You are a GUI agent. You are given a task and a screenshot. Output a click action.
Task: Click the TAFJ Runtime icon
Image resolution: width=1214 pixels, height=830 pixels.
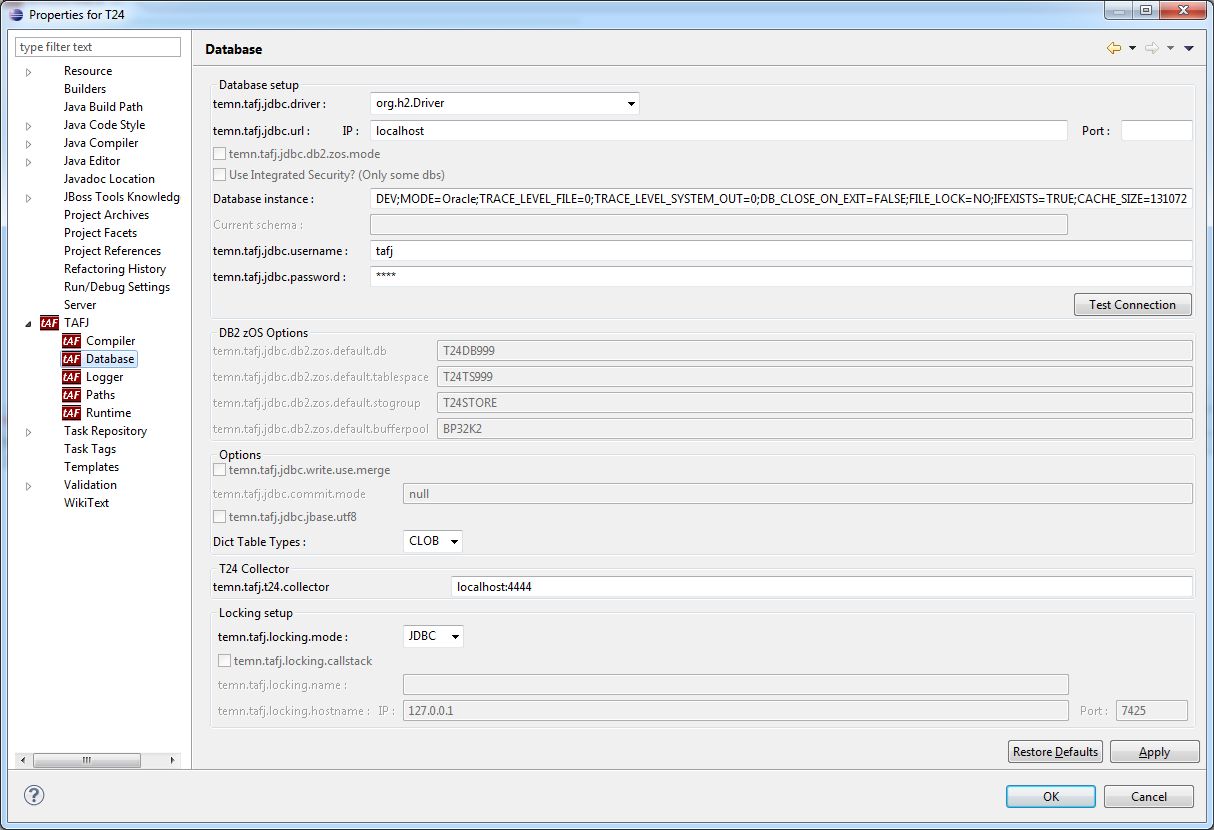coord(71,413)
